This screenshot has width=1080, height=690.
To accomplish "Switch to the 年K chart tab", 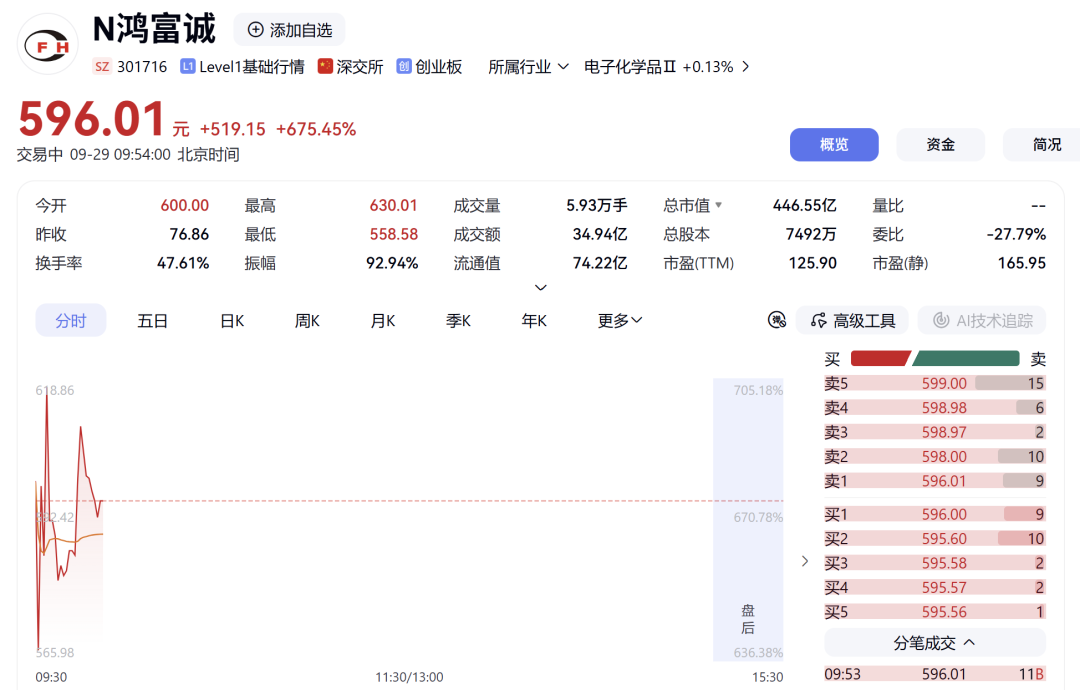I will (534, 321).
